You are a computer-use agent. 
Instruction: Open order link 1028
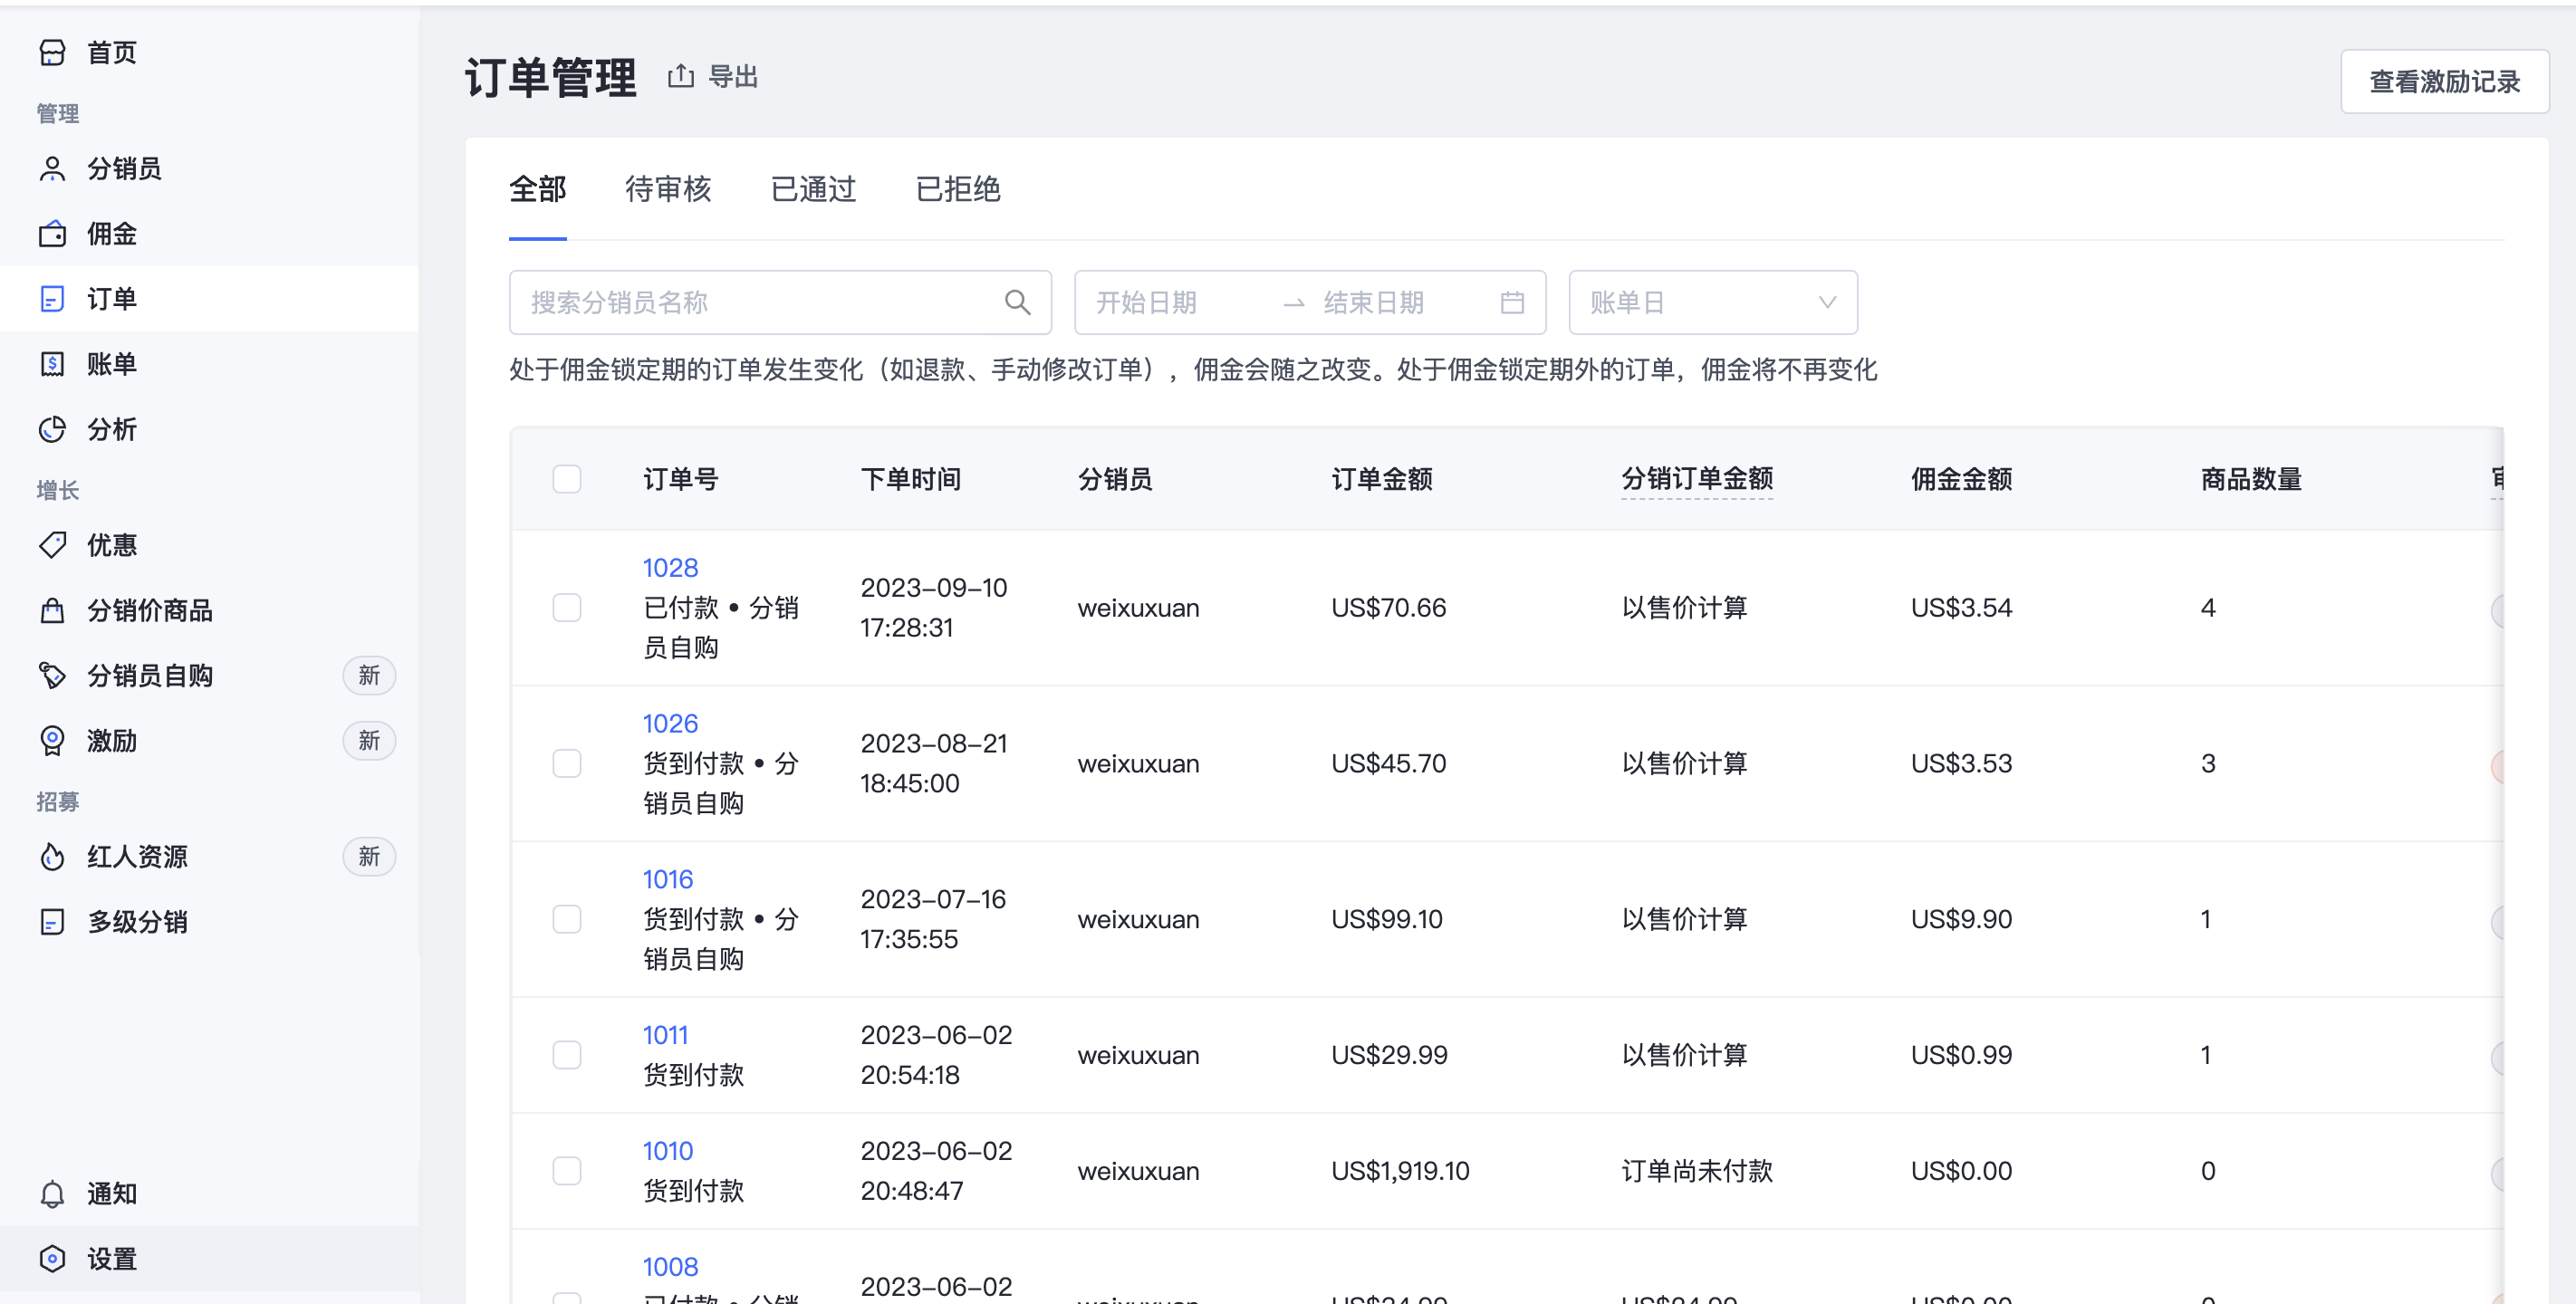(x=670, y=568)
